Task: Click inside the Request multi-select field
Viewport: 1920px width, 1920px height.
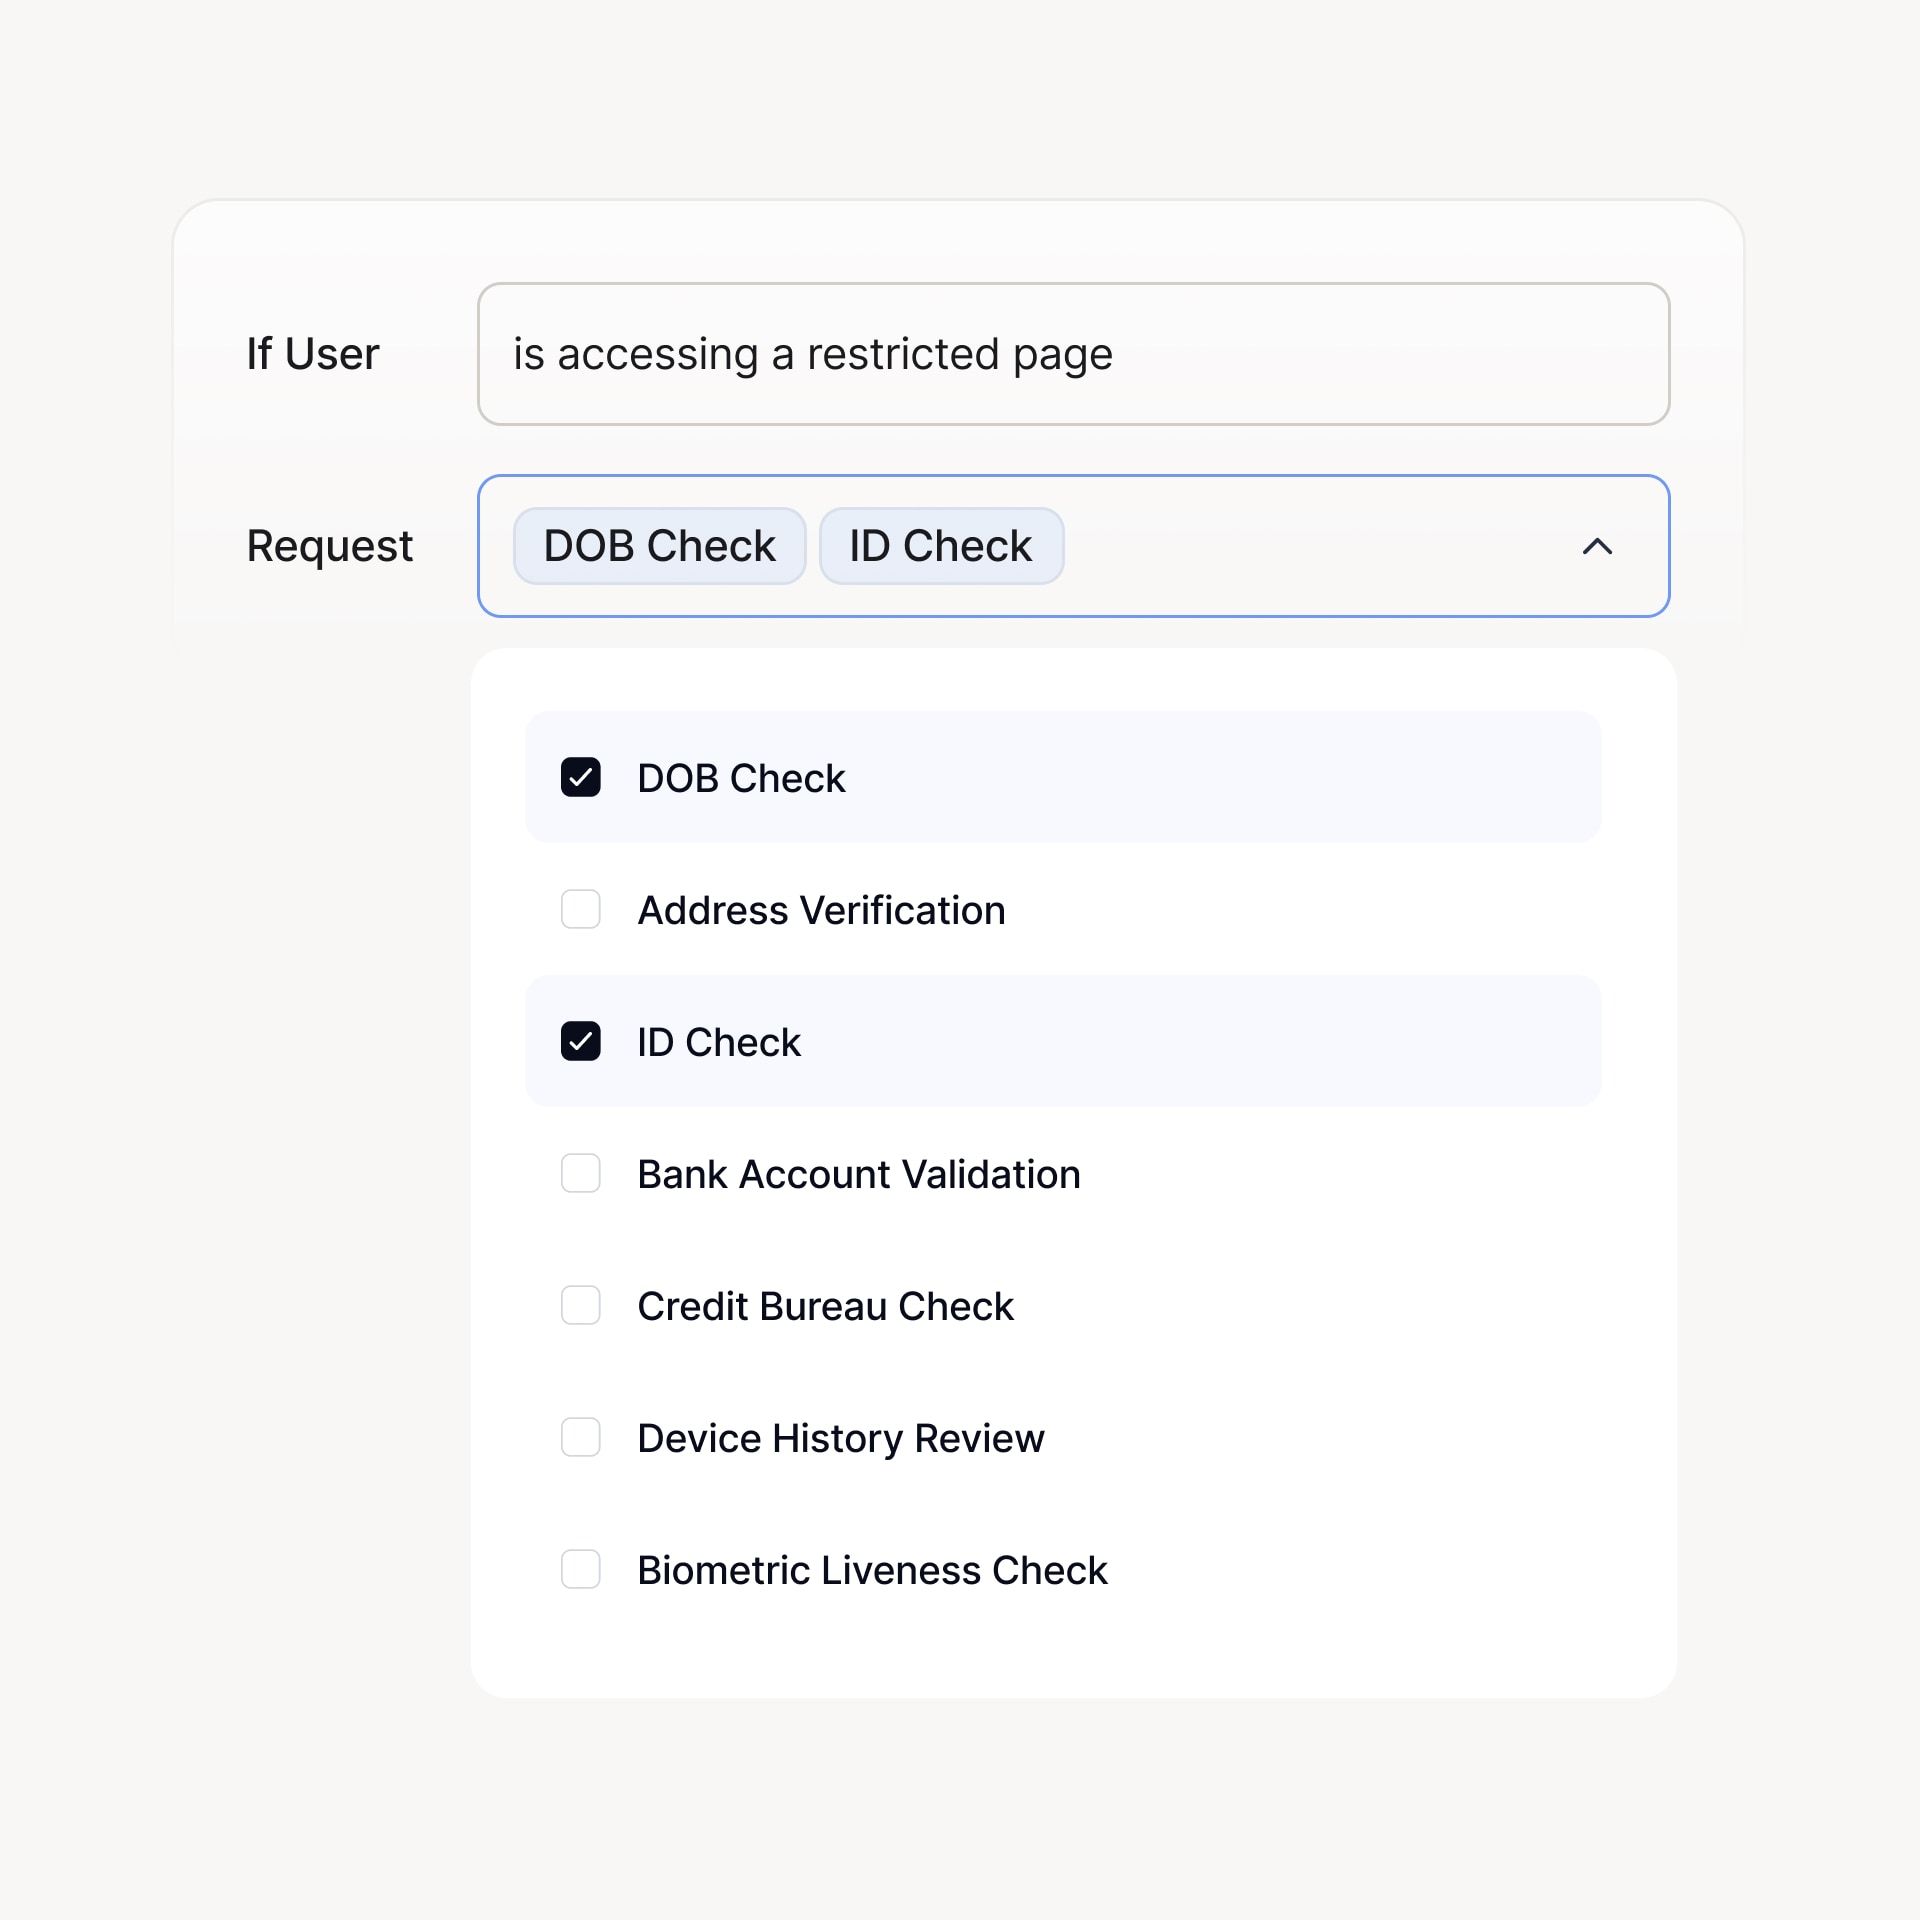Action: 1300,546
